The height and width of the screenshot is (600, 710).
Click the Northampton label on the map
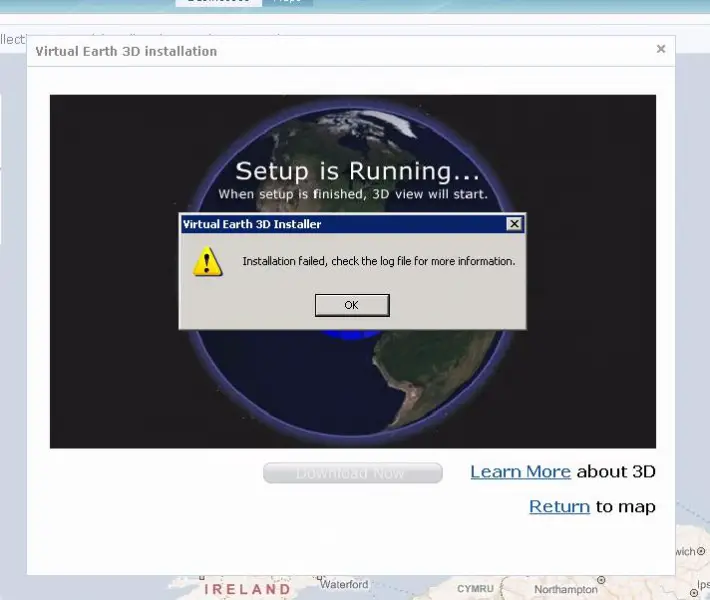tap(566, 590)
